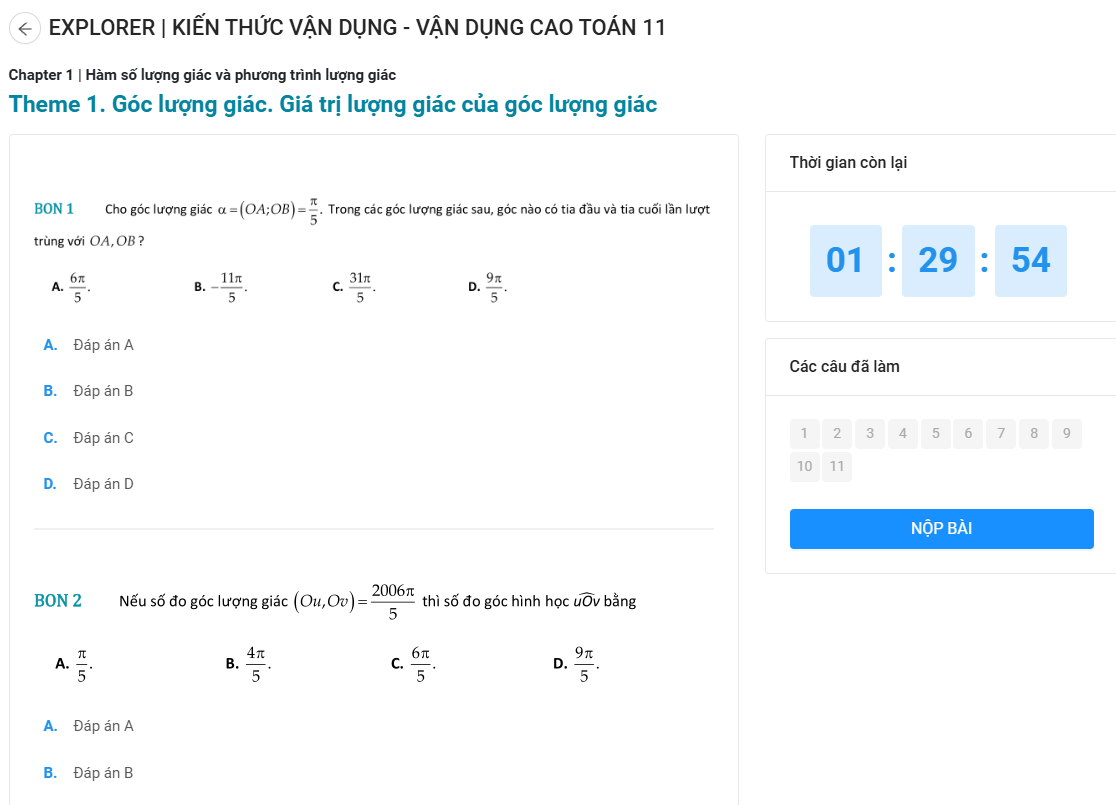Jump to question 2 in answered list
This screenshot has width=1116, height=805.
[x=837, y=433]
